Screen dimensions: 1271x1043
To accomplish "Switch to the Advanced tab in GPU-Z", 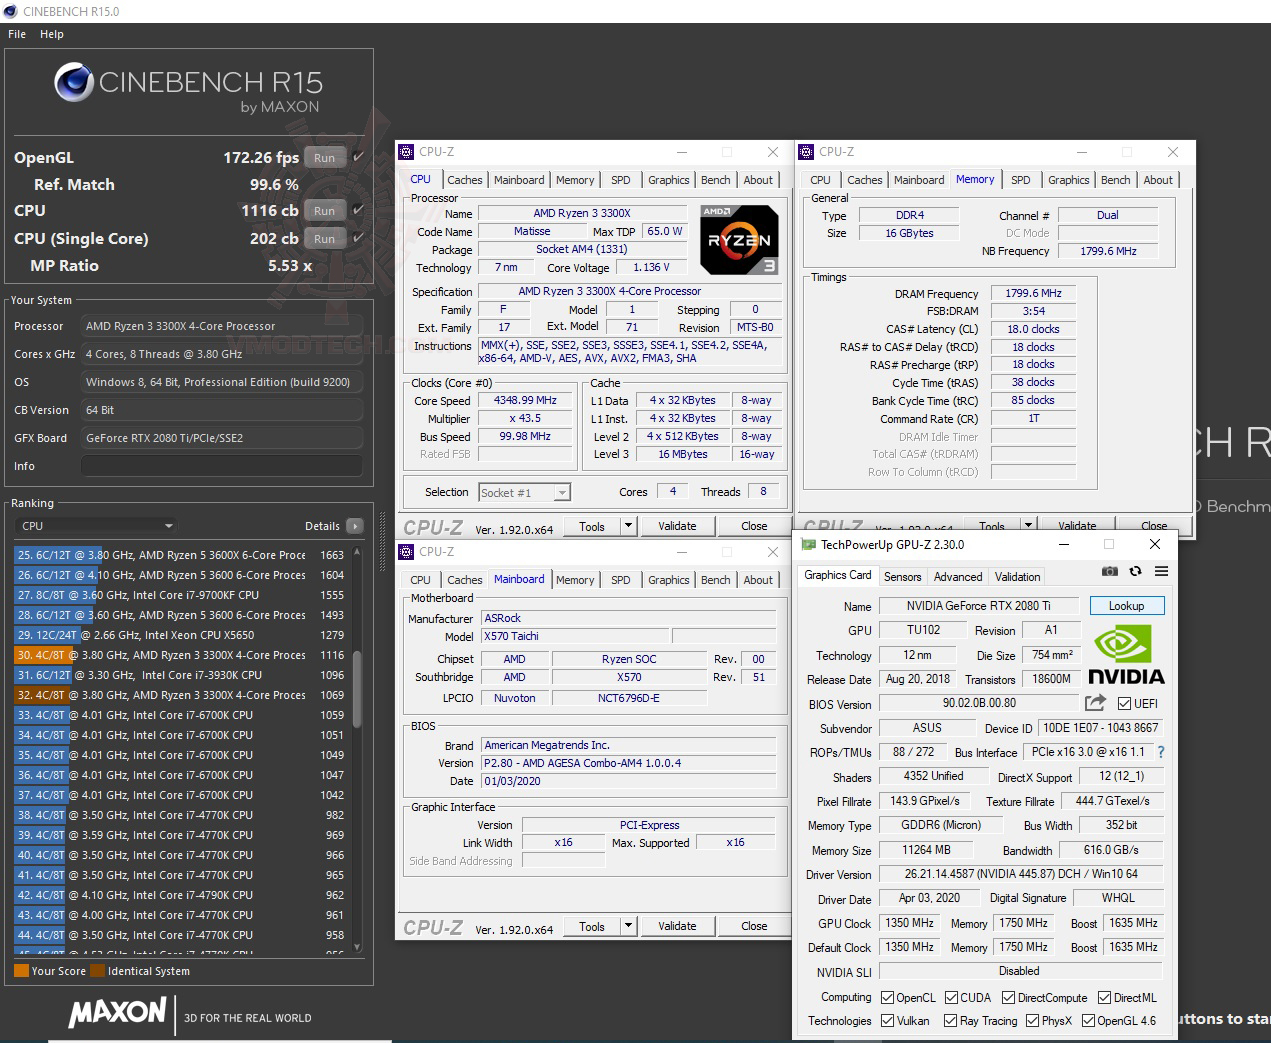I will [x=958, y=577].
